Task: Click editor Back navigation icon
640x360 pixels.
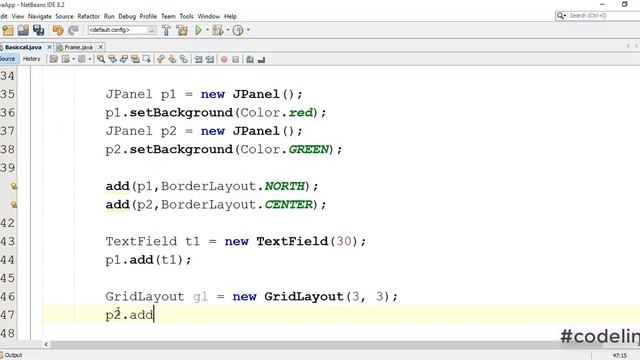Action: pos(66,60)
